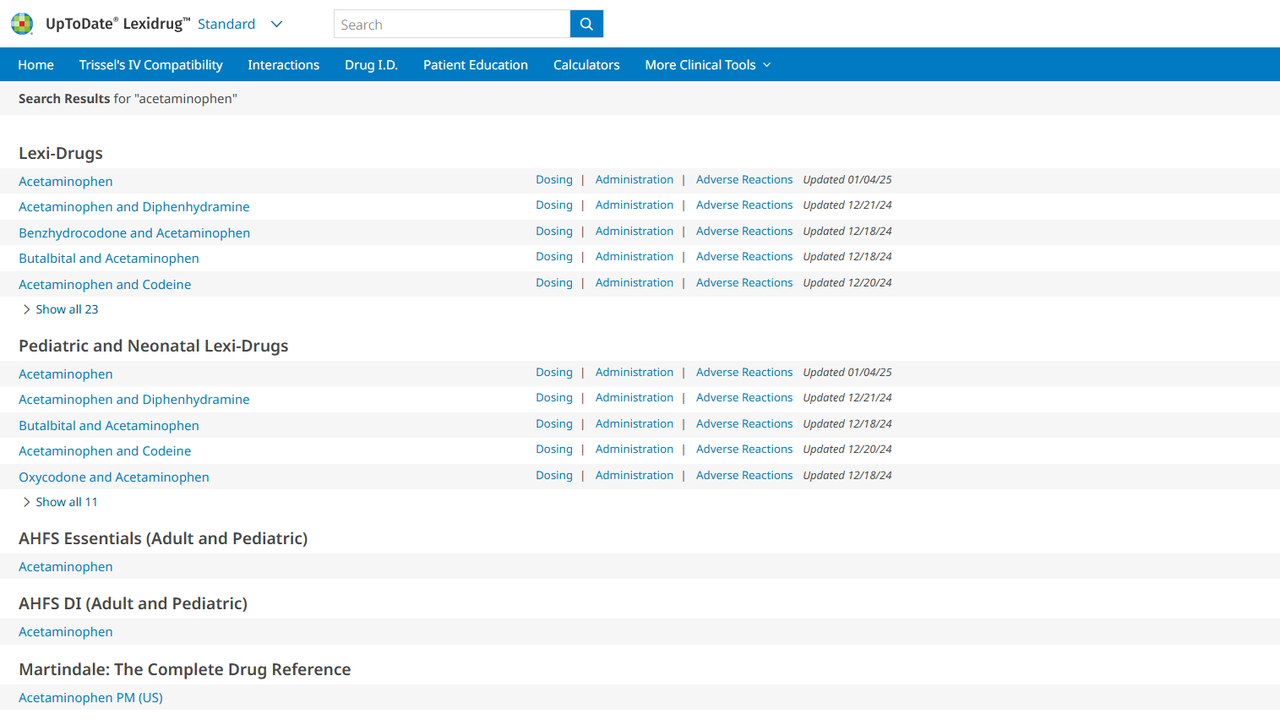Expand the More Clinical Tools menu
The image size is (1280, 720).
pyautogui.click(x=707, y=65)
